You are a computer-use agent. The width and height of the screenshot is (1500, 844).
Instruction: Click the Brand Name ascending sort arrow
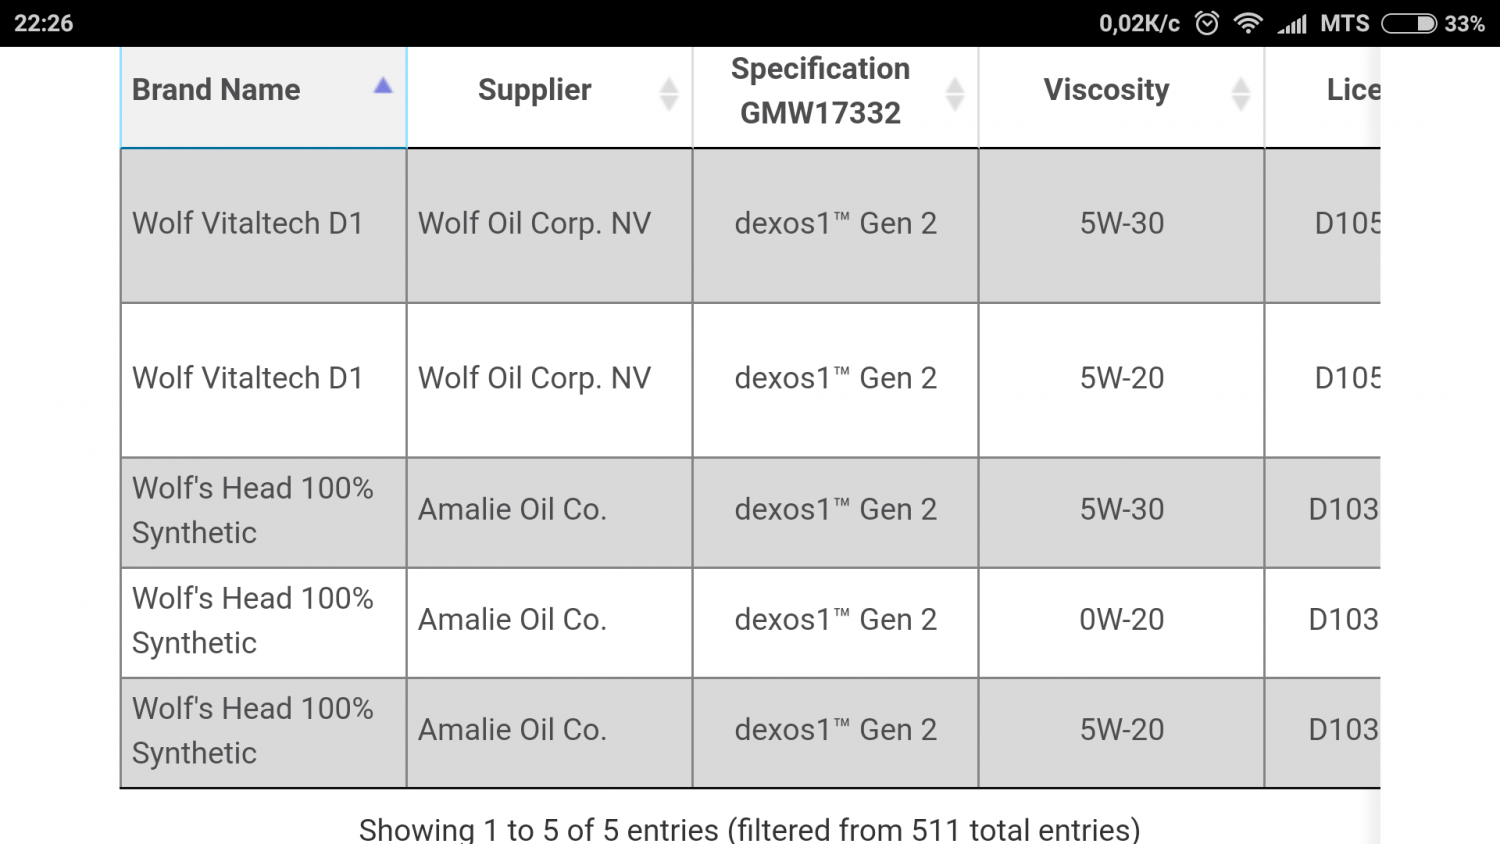[x=383, y=86]
